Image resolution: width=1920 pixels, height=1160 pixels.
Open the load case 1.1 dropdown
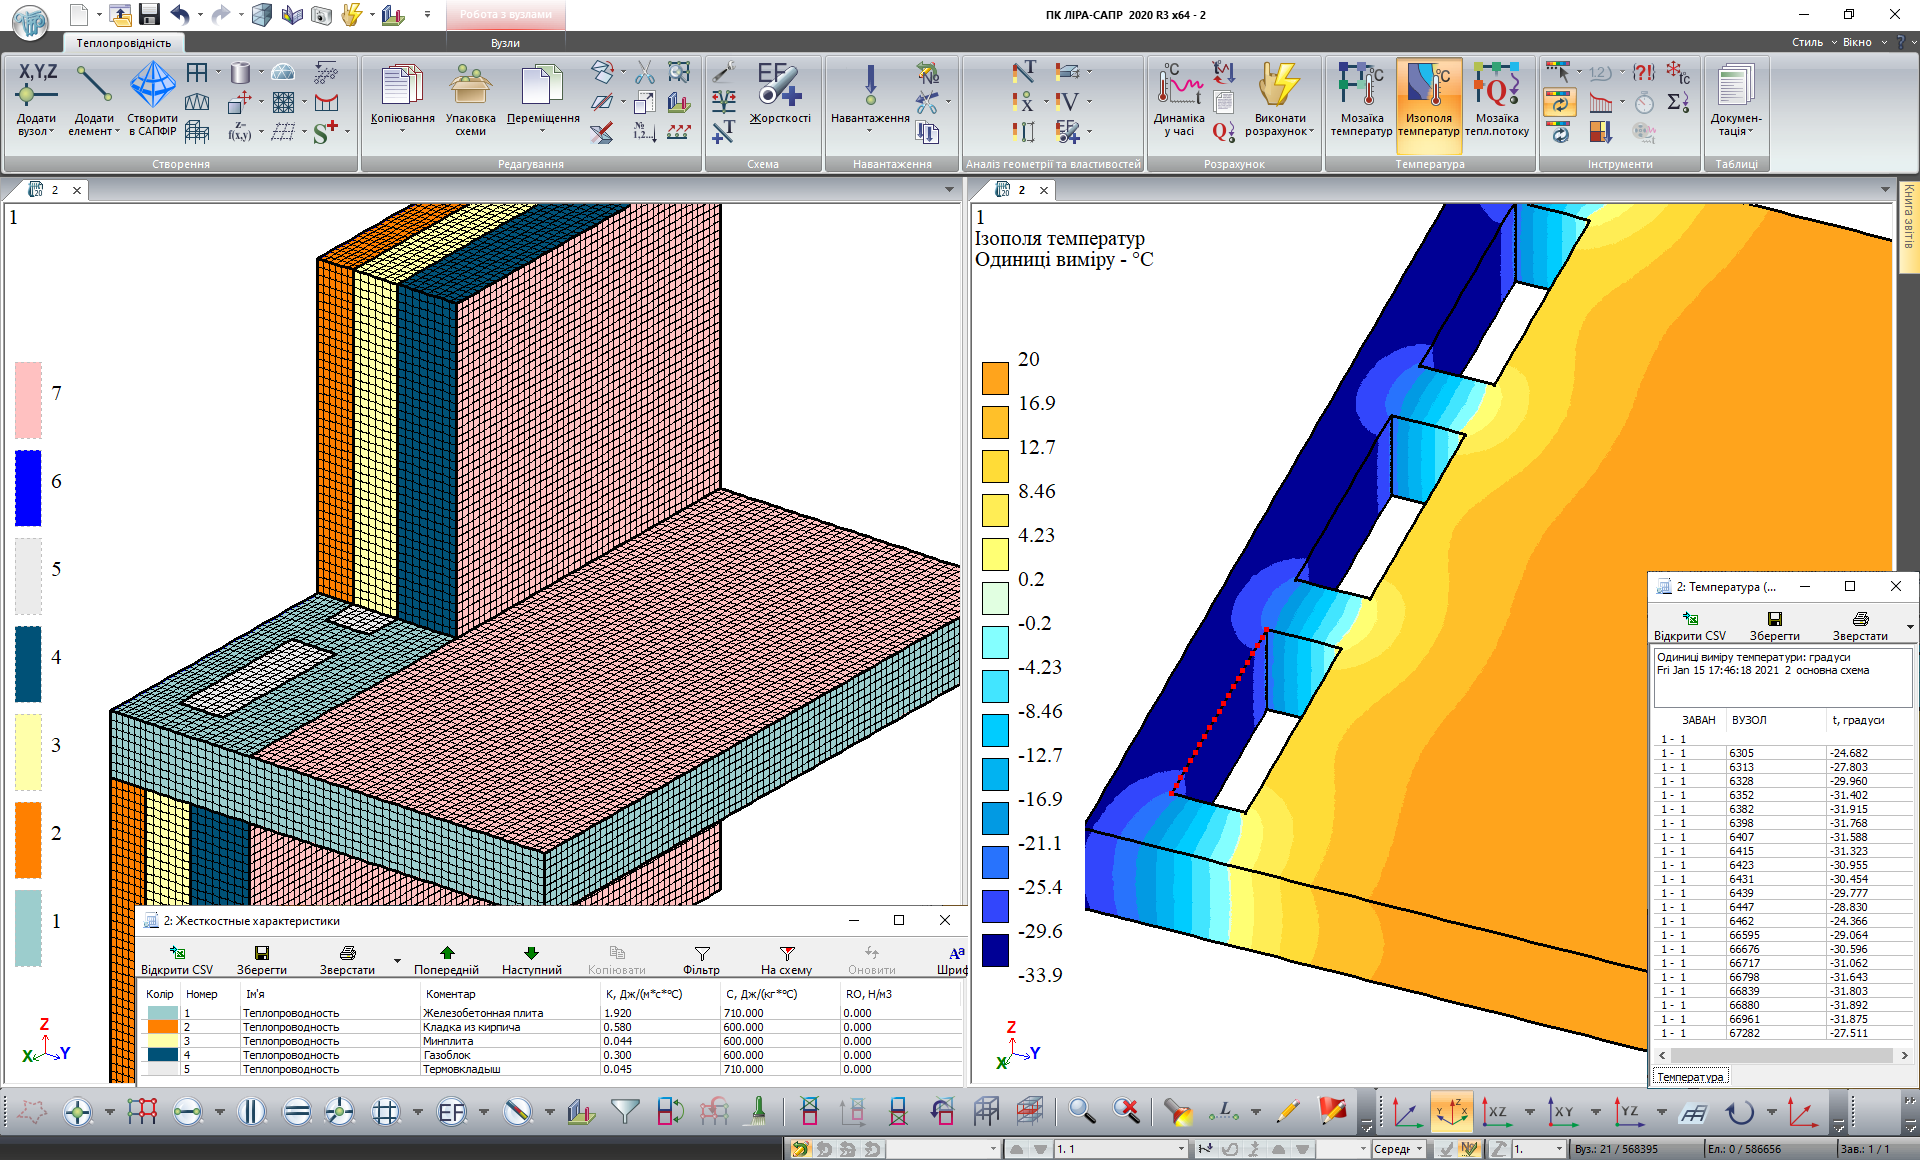pyautogui.click(x=1181, y=1149)
